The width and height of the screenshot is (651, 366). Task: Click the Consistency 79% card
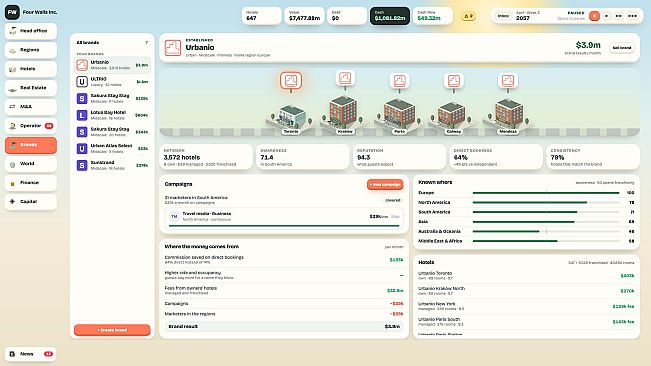593,157
